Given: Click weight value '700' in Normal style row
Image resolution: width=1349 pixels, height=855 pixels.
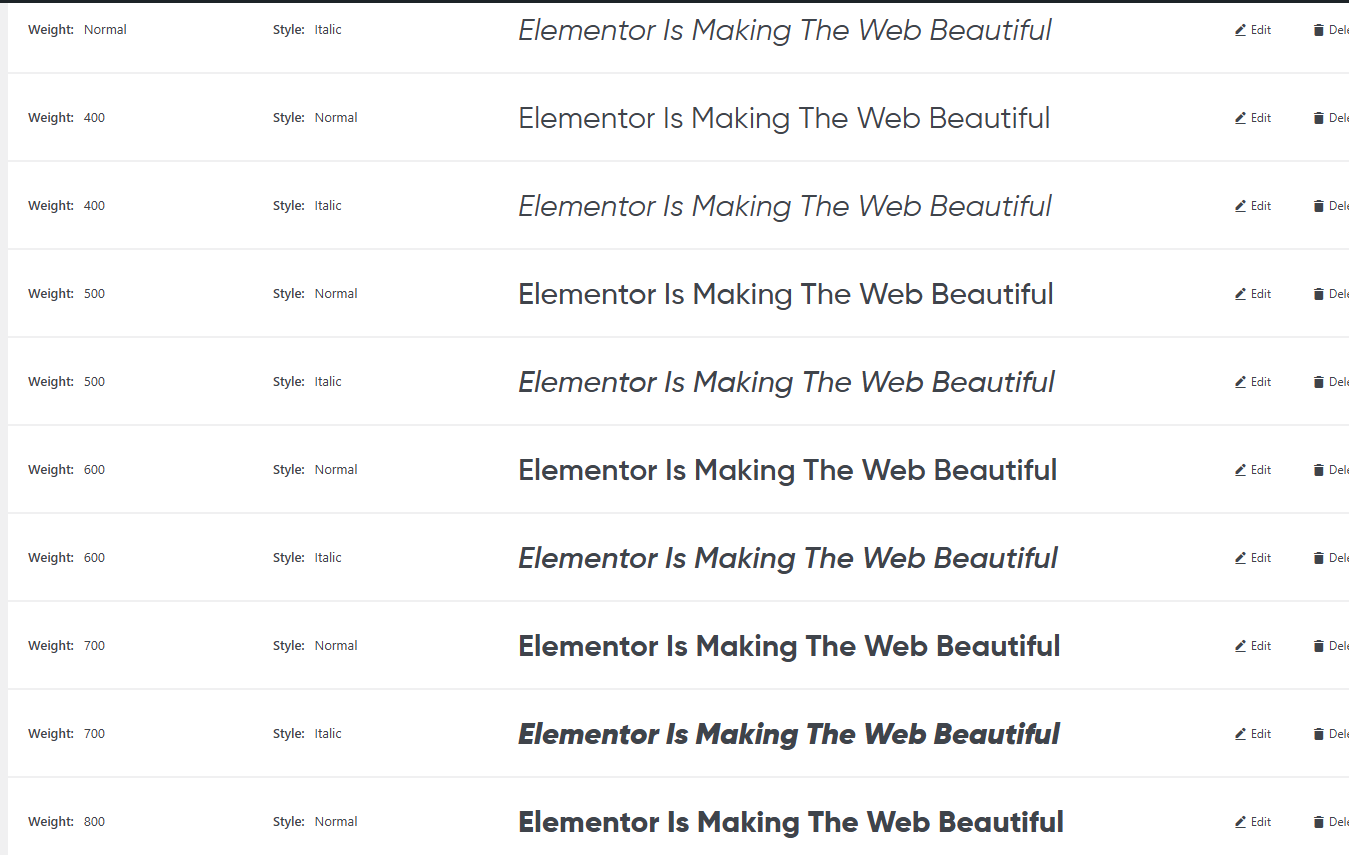Looking at the screenshot, I should coord(94,646).
